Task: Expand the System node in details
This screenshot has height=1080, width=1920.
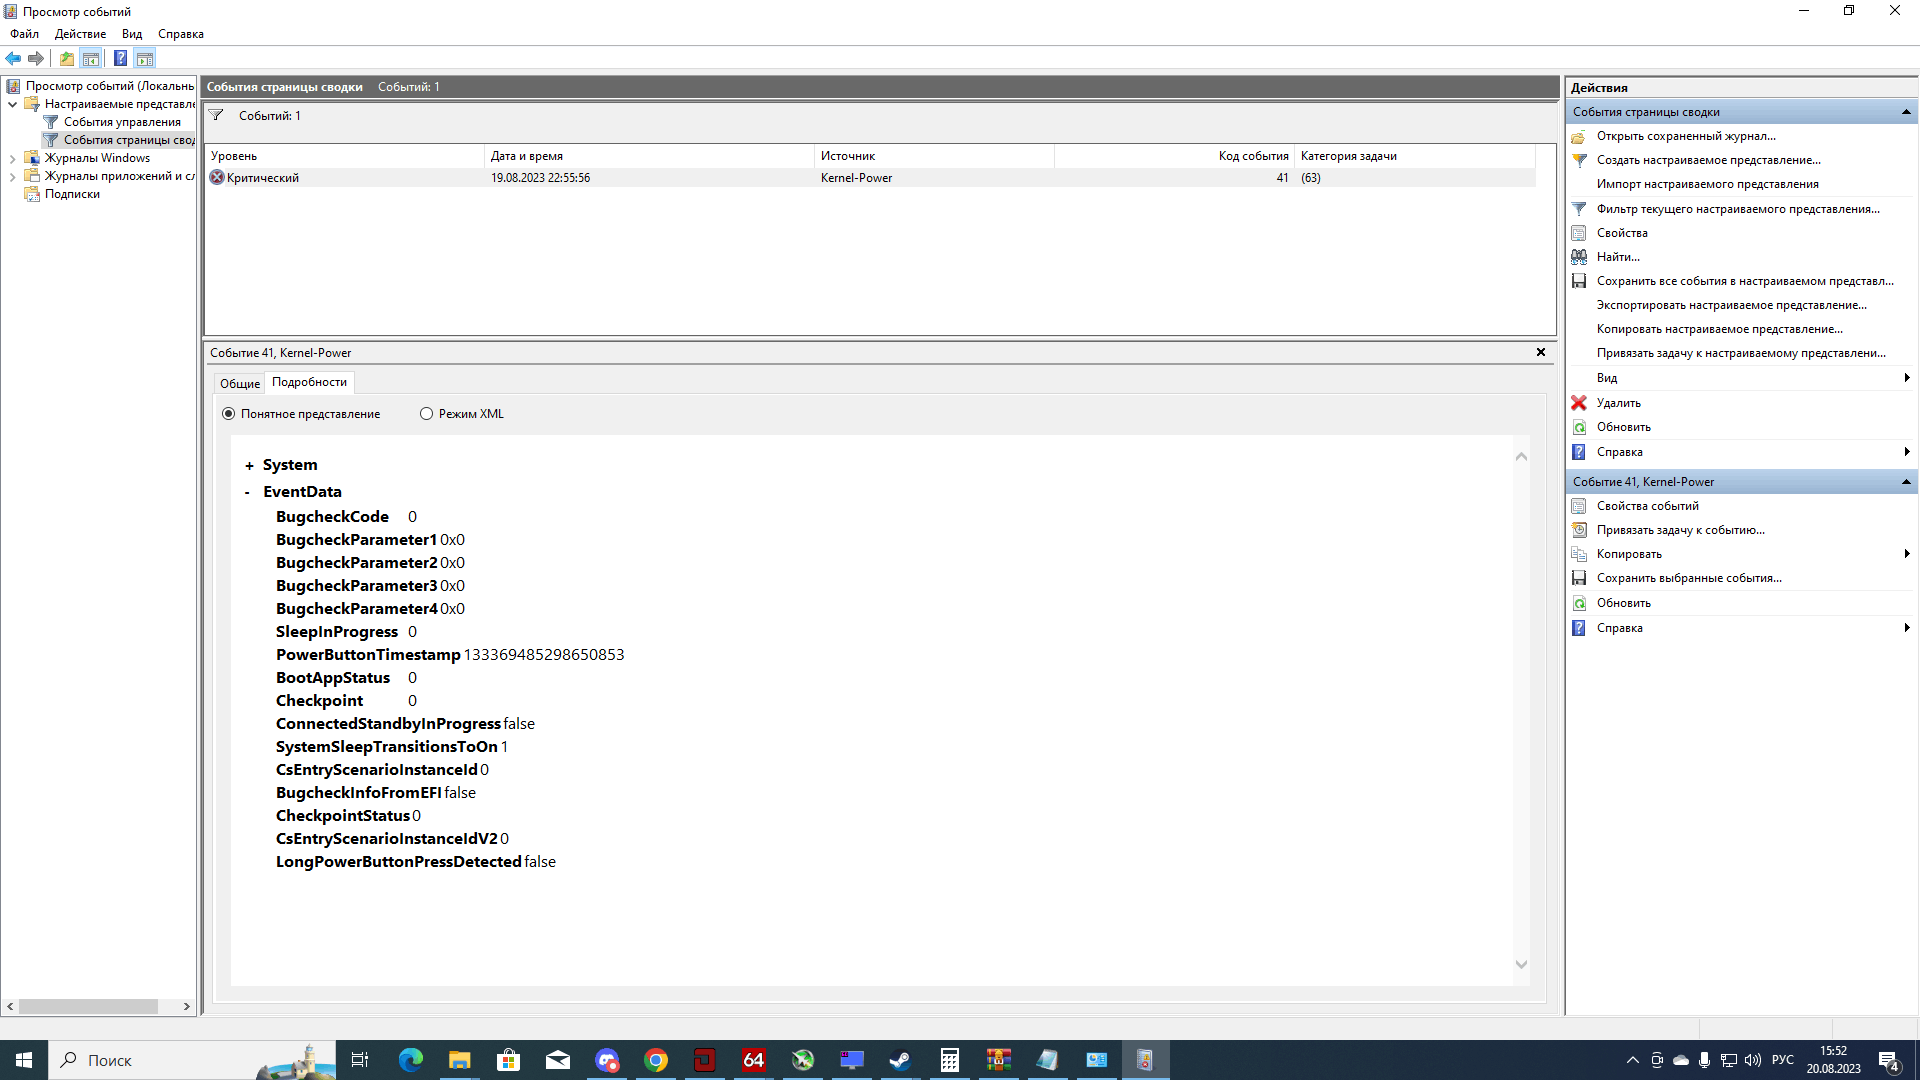Action: point(249,466)
